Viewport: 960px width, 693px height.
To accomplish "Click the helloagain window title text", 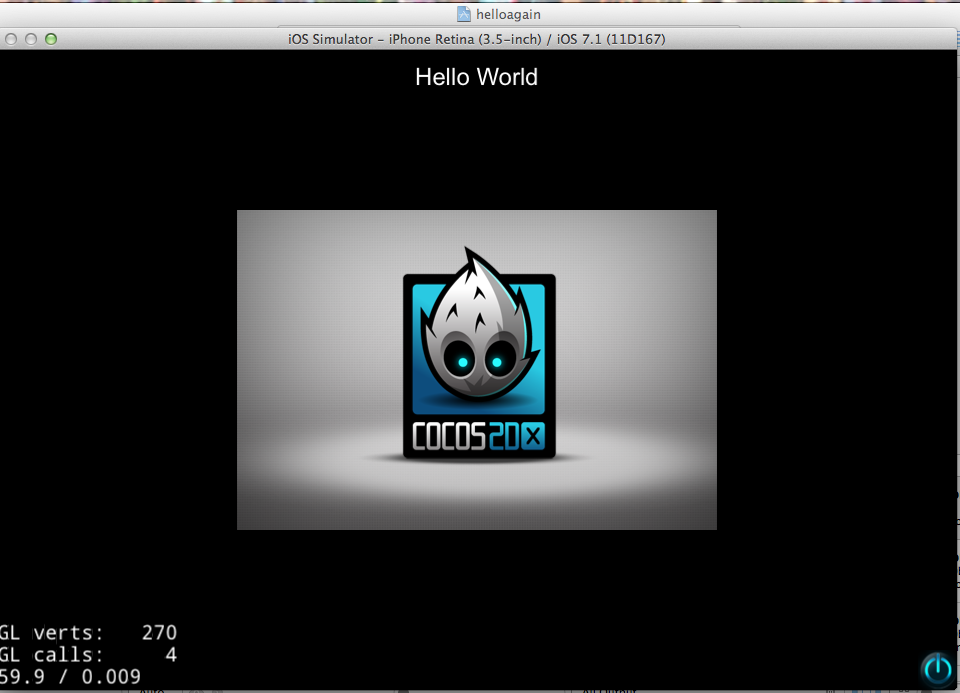I will [508, 14].
